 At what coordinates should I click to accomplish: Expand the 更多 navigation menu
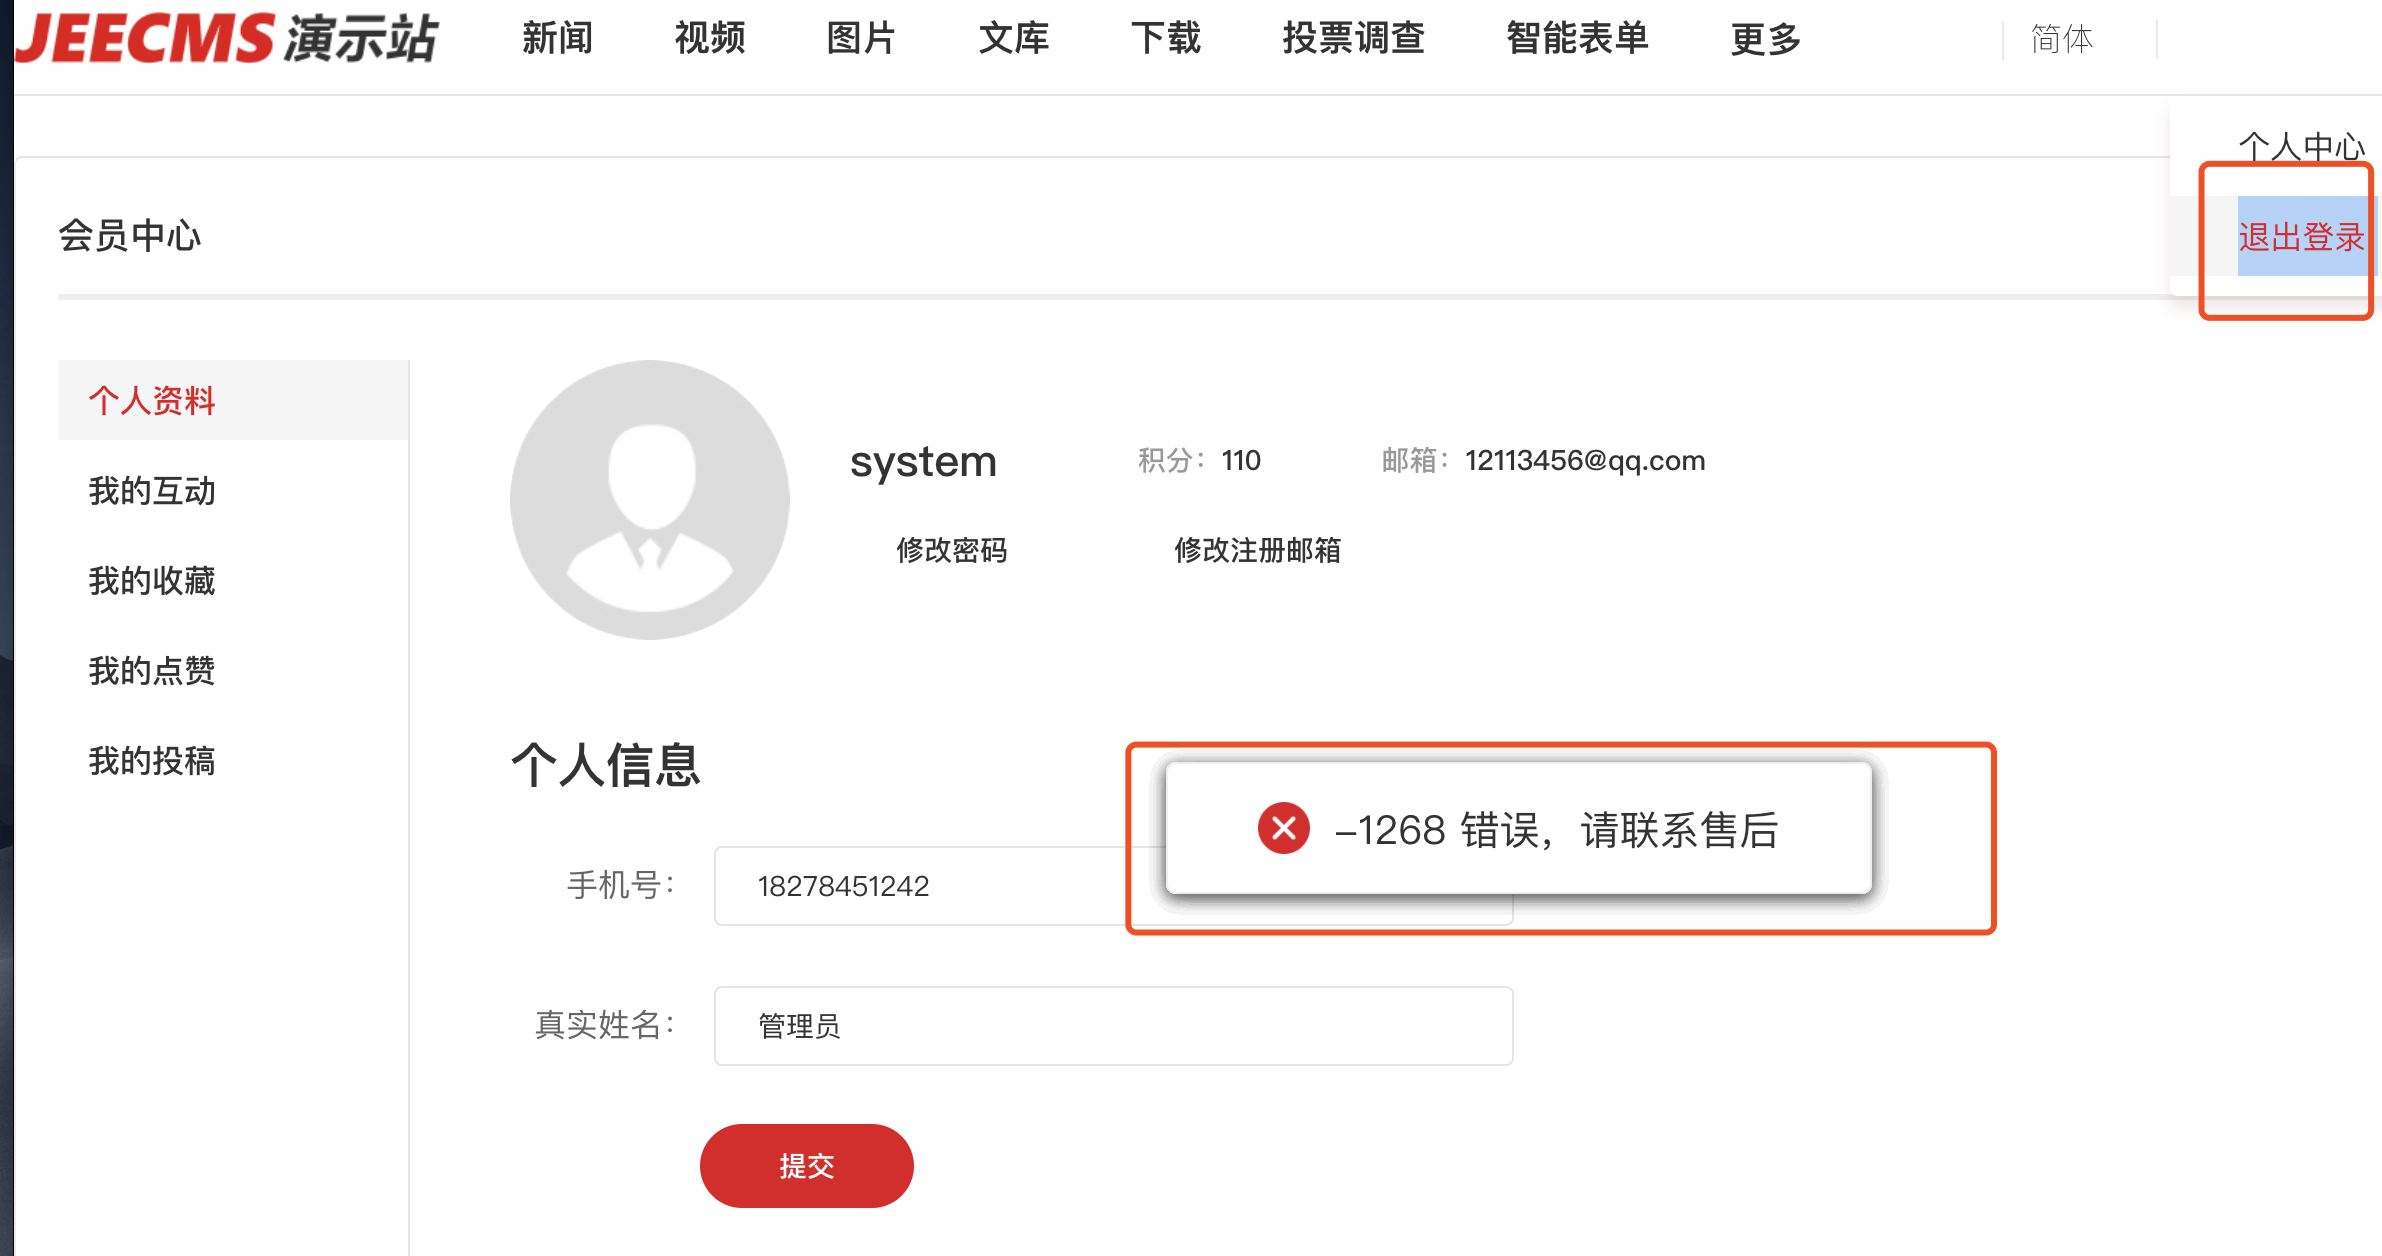pyautogui.click(x=1765, y=39)
